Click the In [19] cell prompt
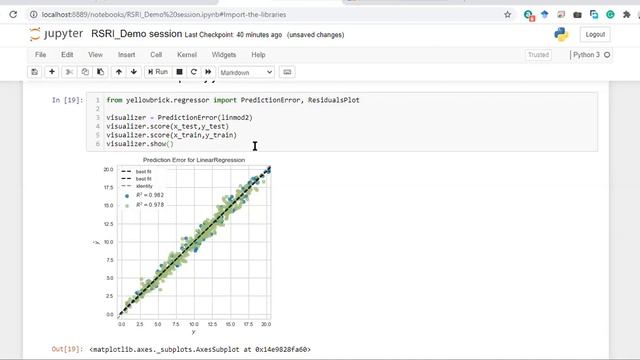 [x=67, y=100]
